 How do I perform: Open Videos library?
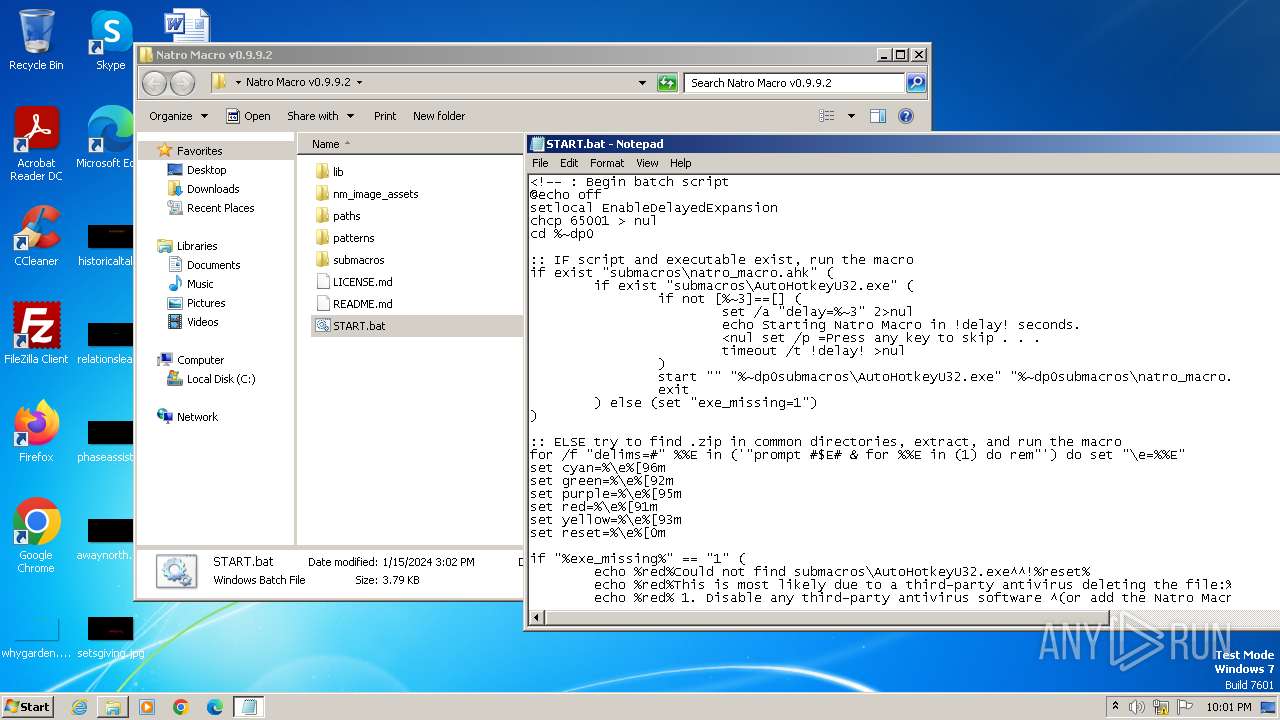click(202, 322)
